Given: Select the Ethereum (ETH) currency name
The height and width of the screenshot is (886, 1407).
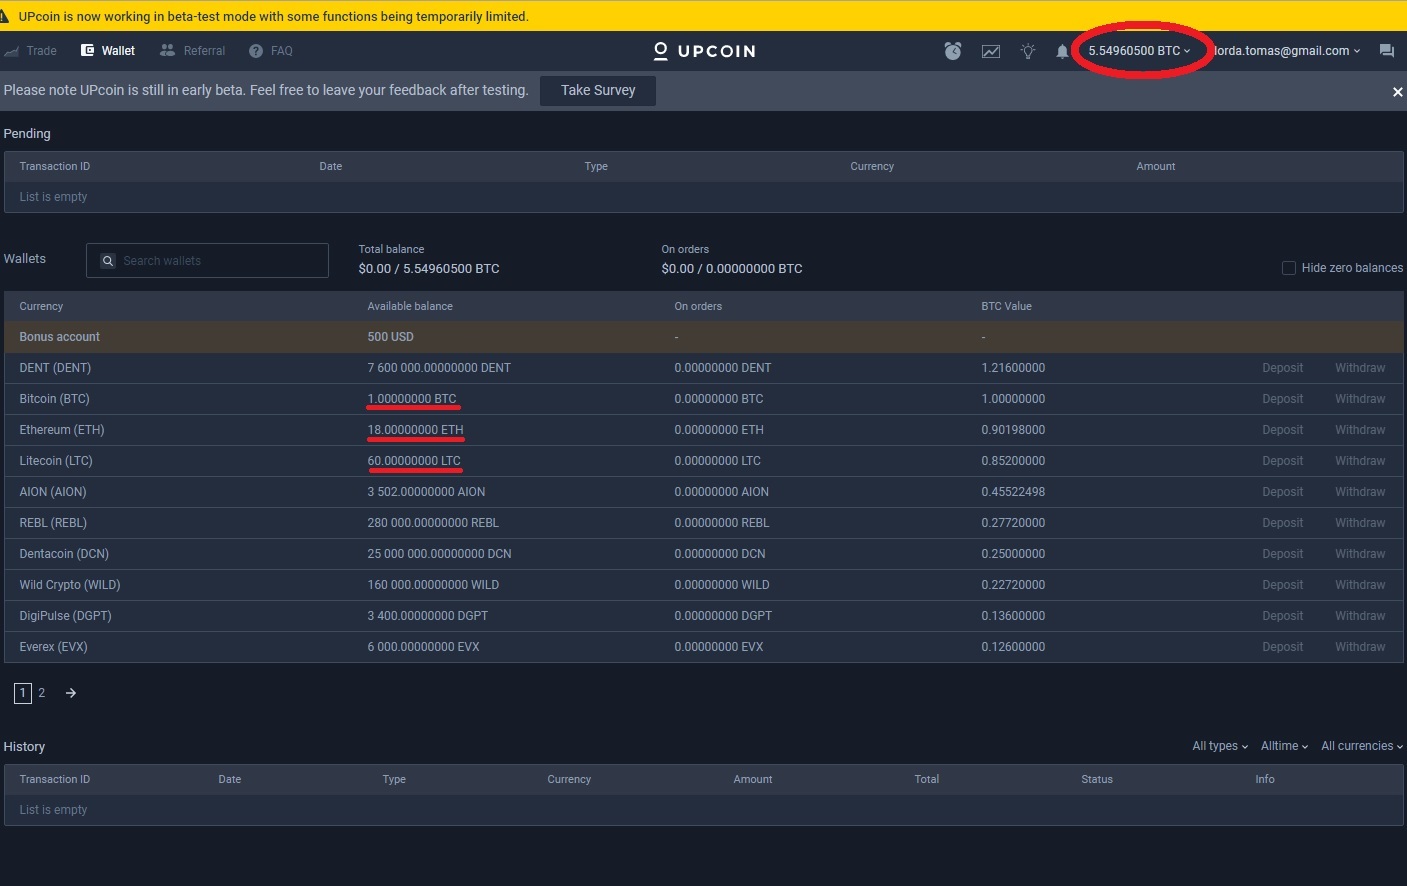Looking at the screenshot, I should [62, 430].
